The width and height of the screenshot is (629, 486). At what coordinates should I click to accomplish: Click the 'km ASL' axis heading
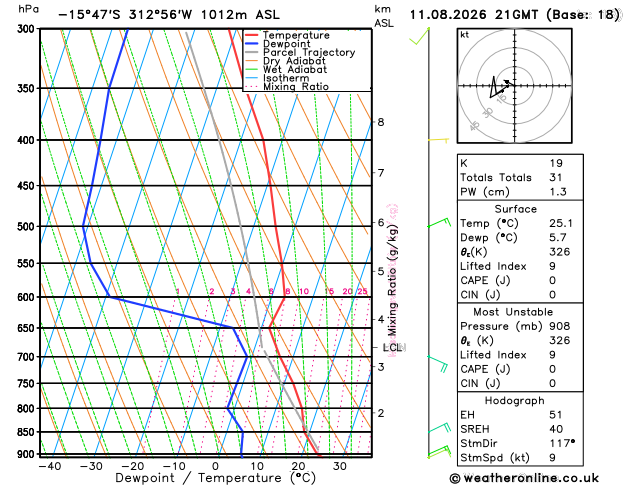(x=384, y=16)
